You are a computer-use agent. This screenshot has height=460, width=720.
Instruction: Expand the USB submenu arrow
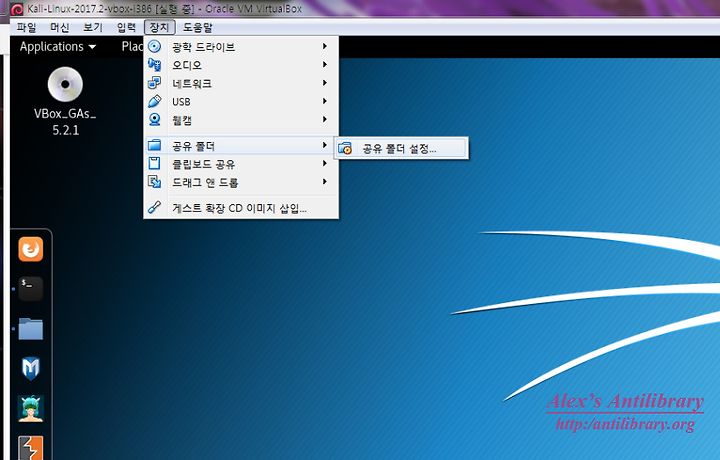pos(325,101)
